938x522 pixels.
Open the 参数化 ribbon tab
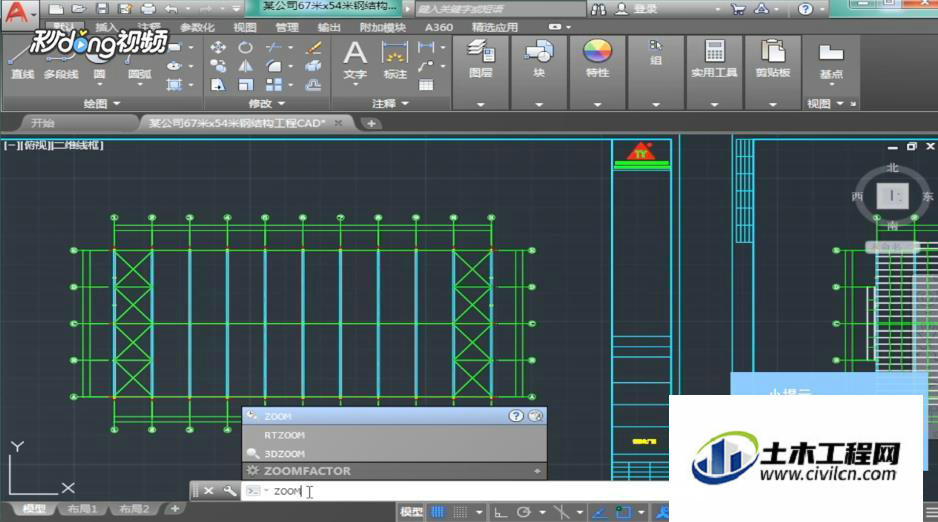[x=197, y=28]
